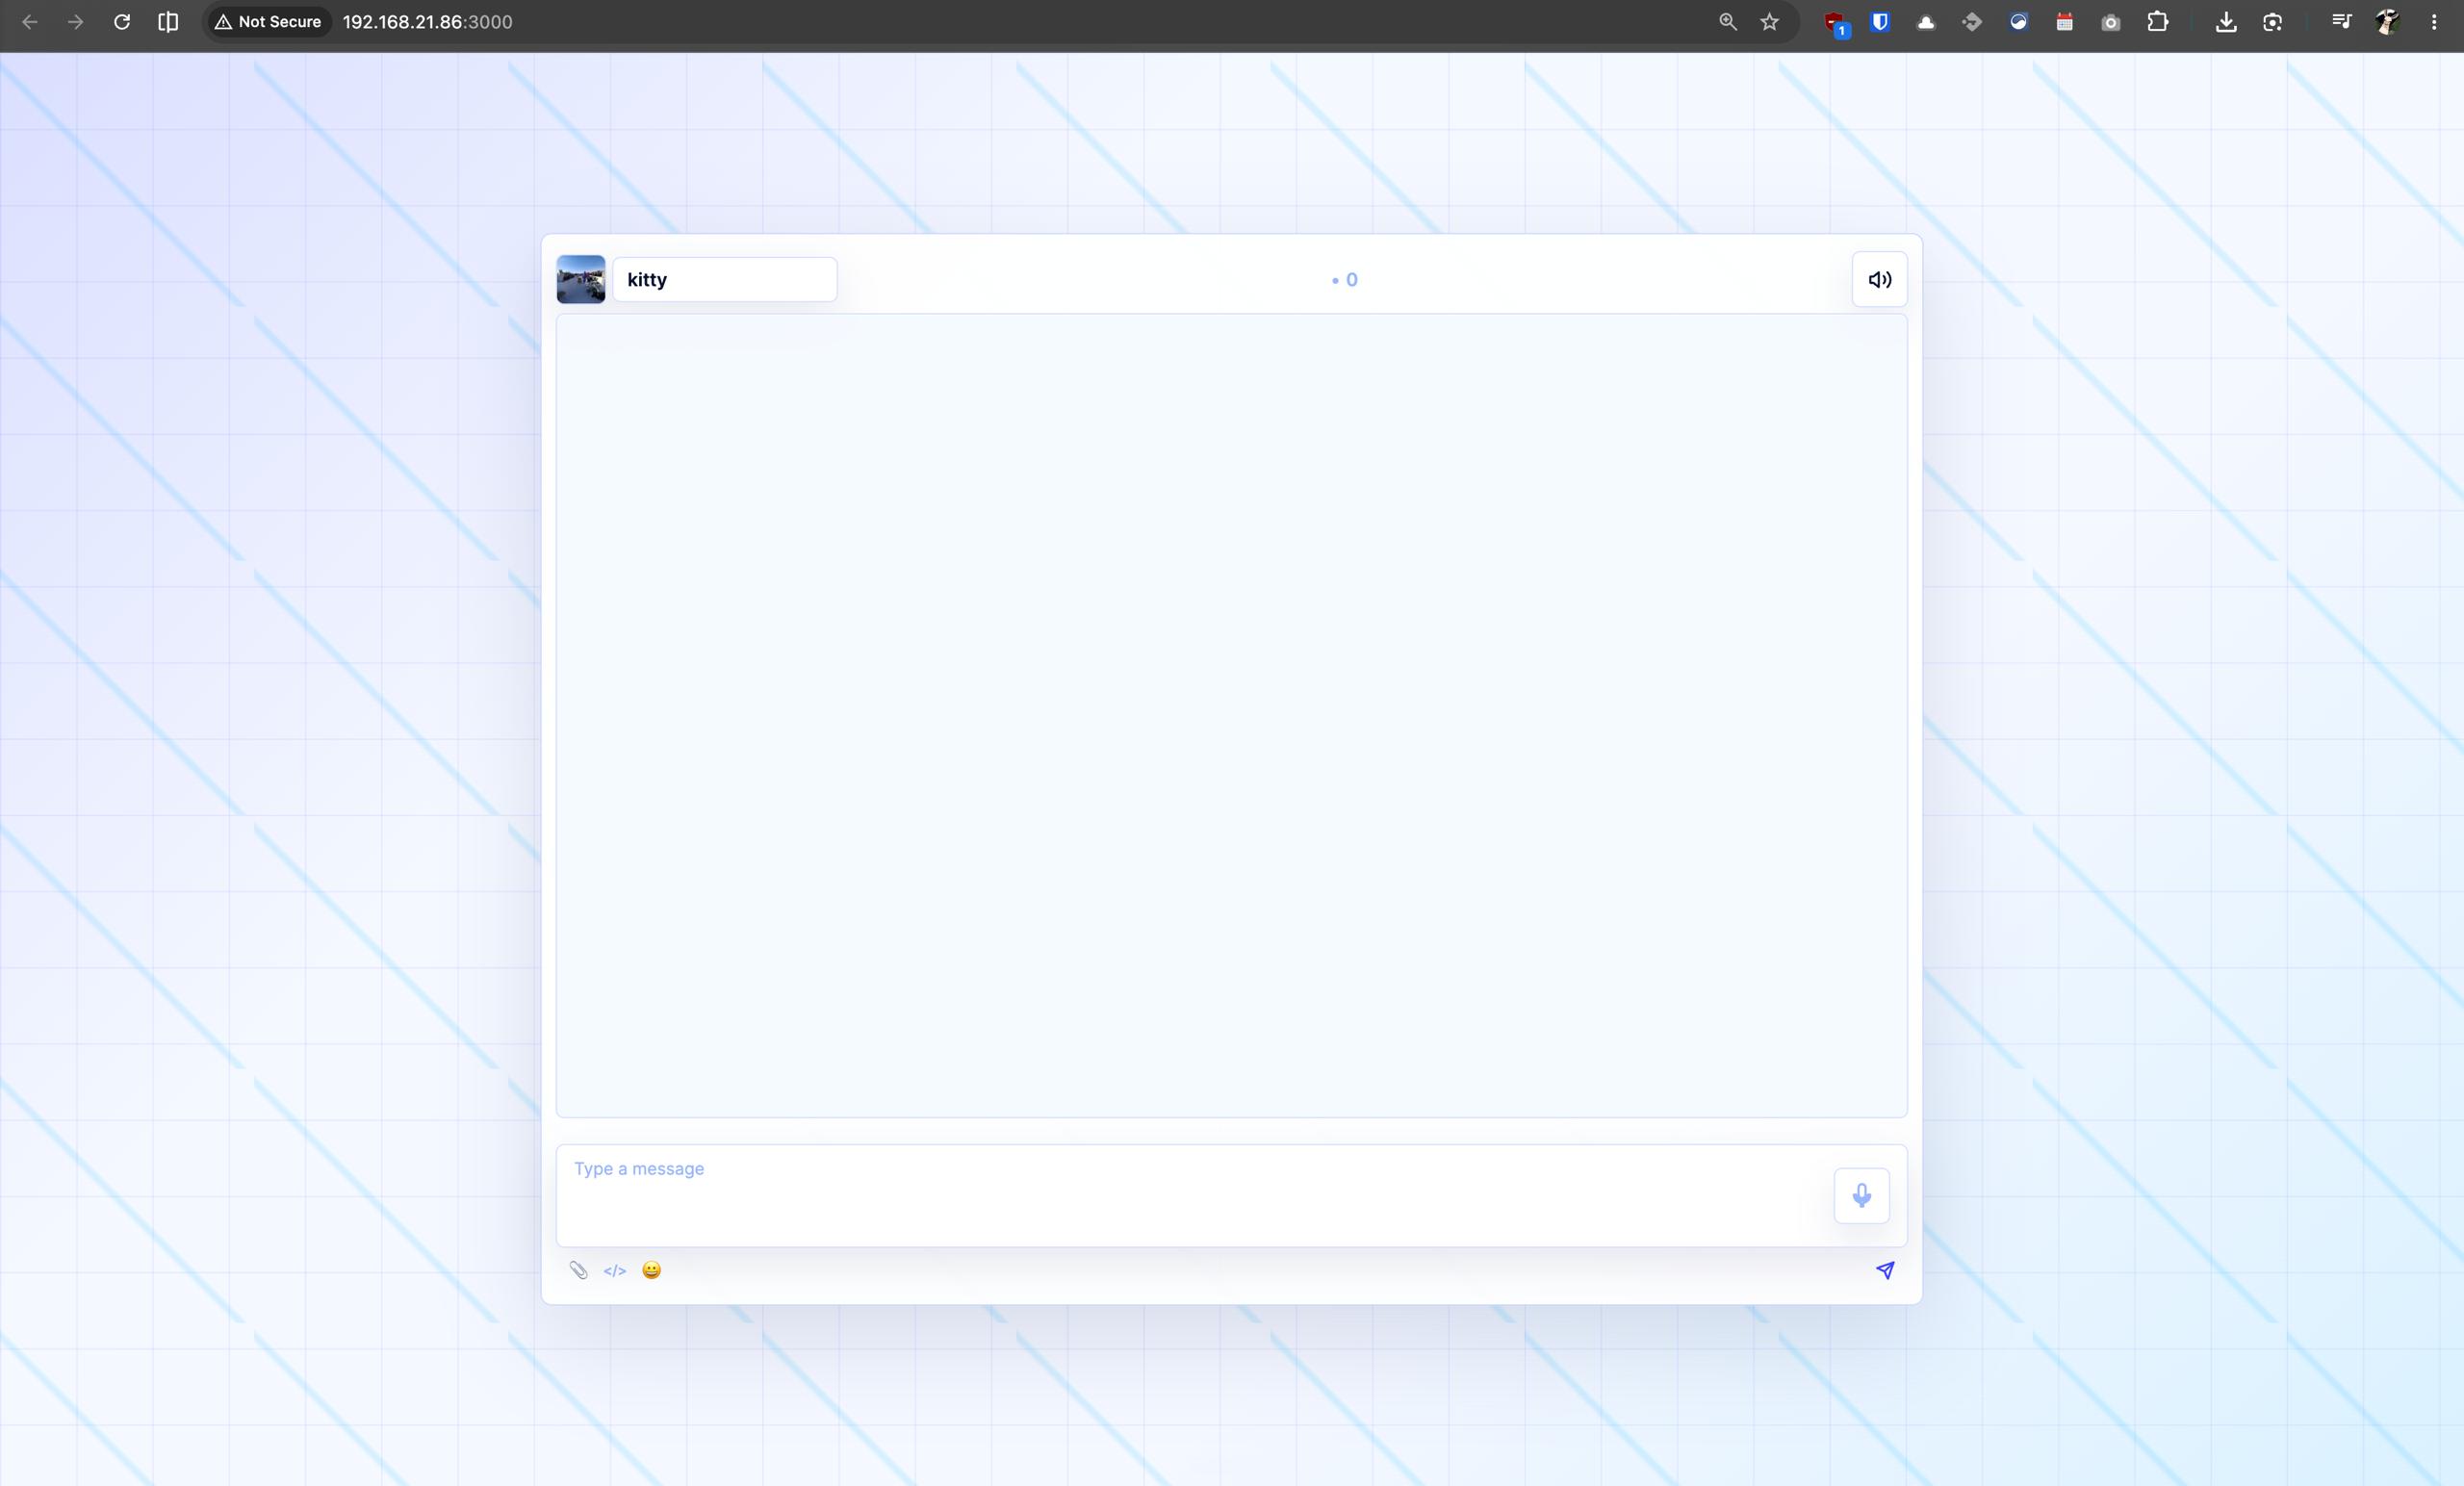The height and width of the screenshot is (1486, 2464).
Task: Open the camera screenshot extension icon
Action: point(2110,22)
